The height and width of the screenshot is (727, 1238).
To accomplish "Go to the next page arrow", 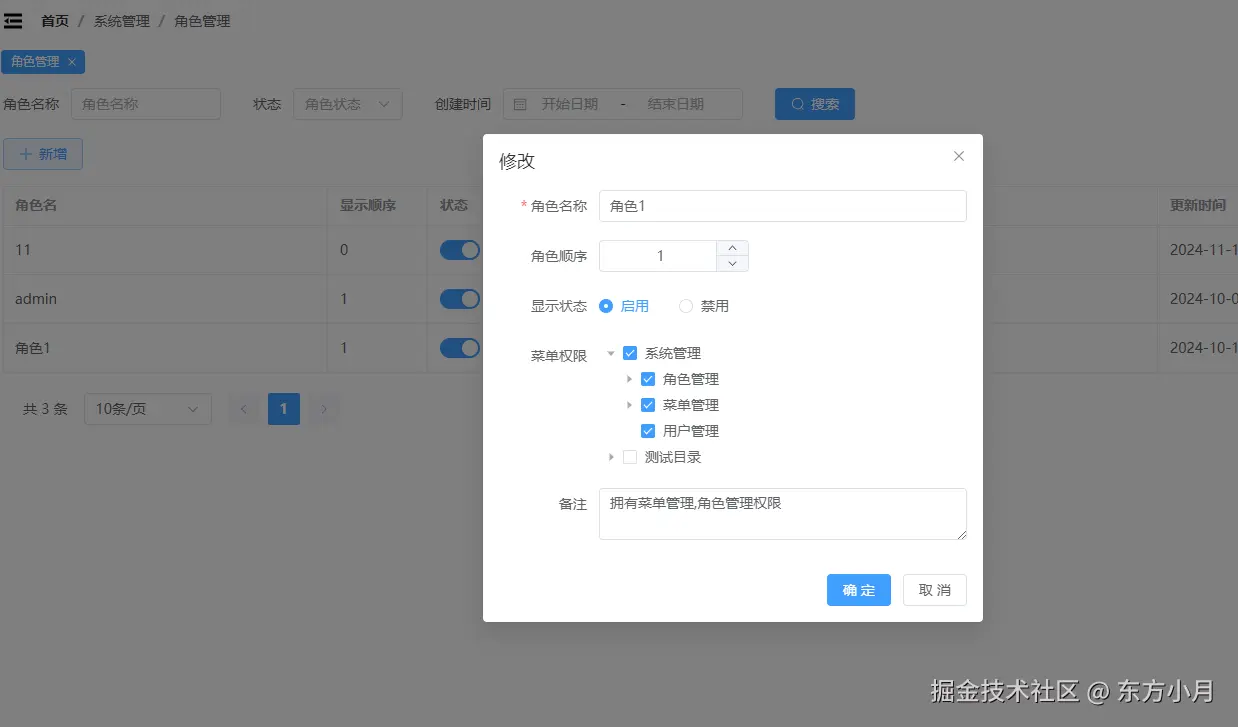I will pos(323,409).
